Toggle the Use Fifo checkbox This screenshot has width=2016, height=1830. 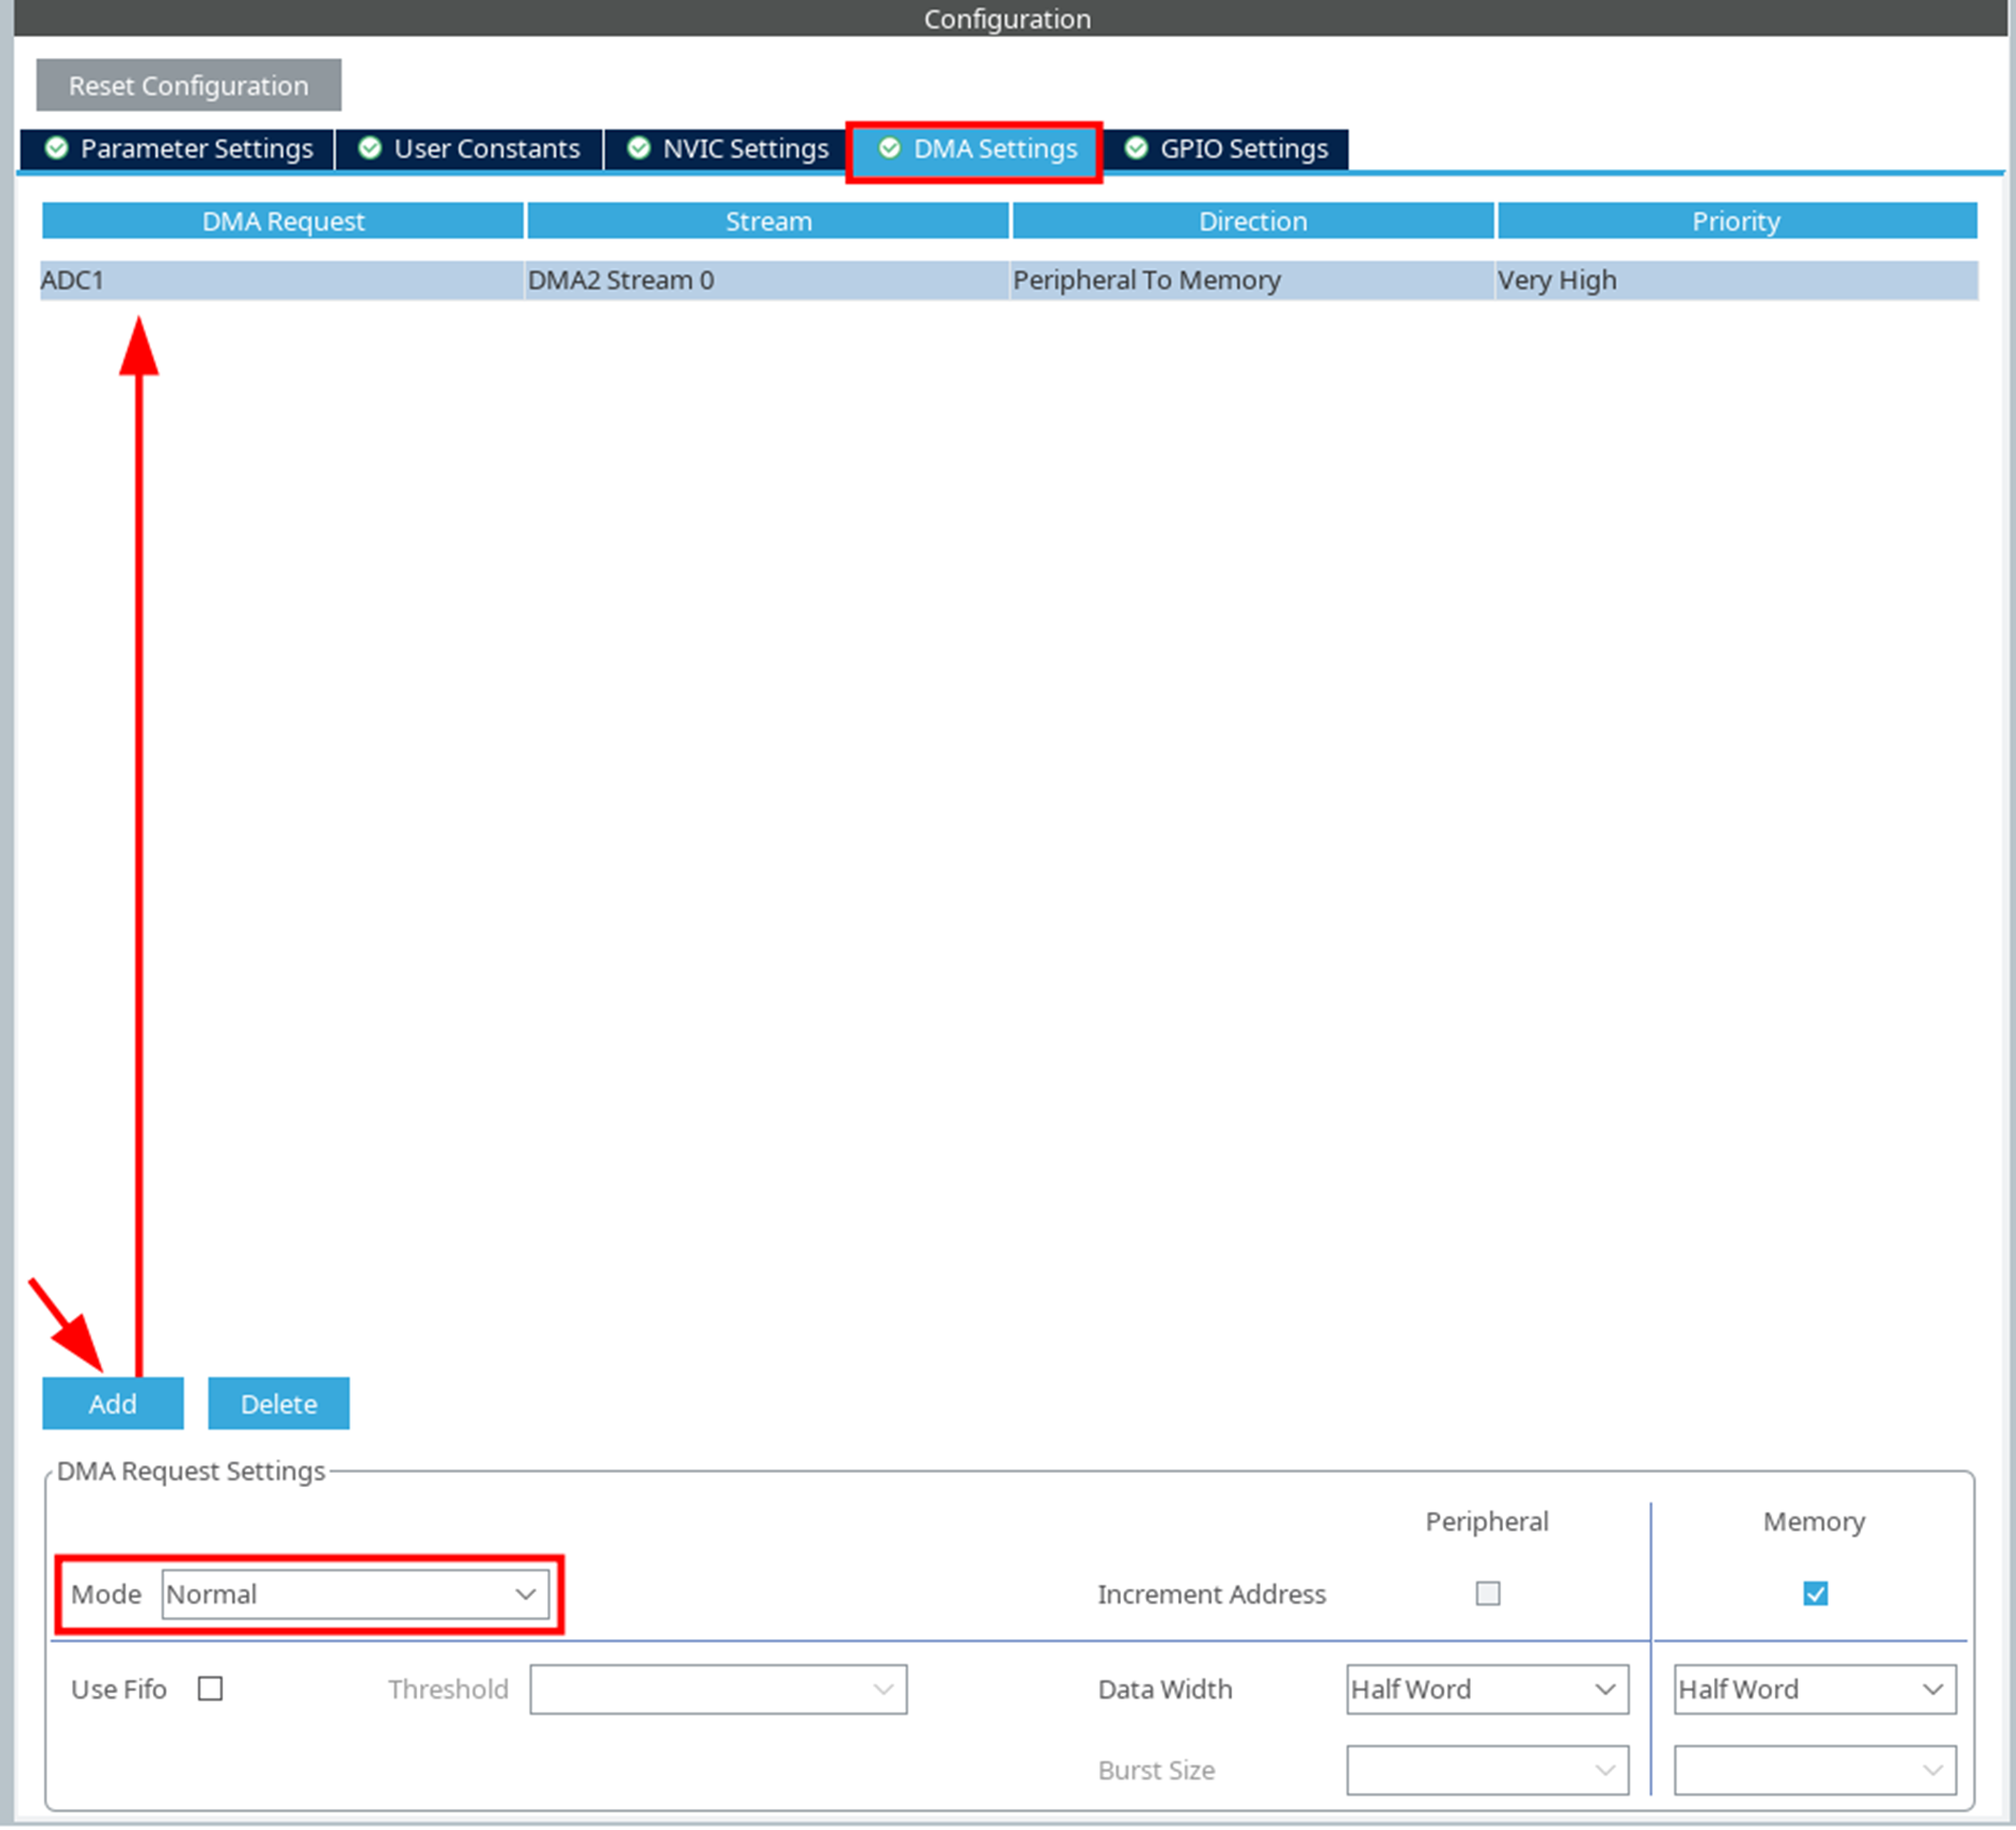pos(210,1689)
